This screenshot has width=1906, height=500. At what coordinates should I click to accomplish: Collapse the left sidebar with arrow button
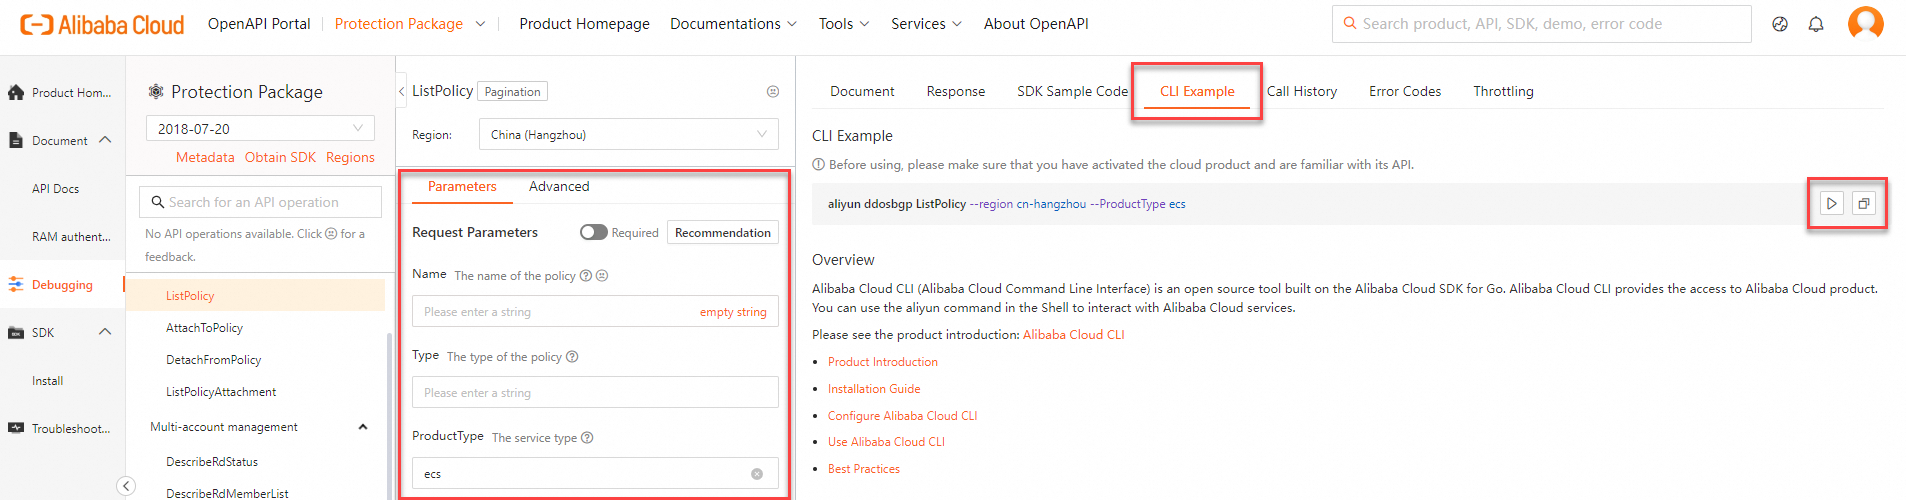[x=126, y=486]
